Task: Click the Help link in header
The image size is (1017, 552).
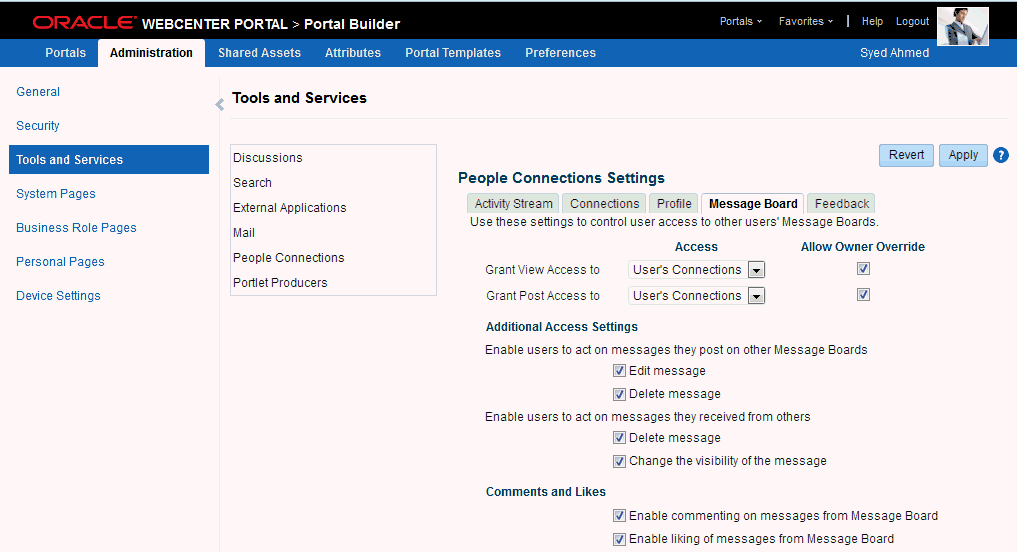Action: 872,21
